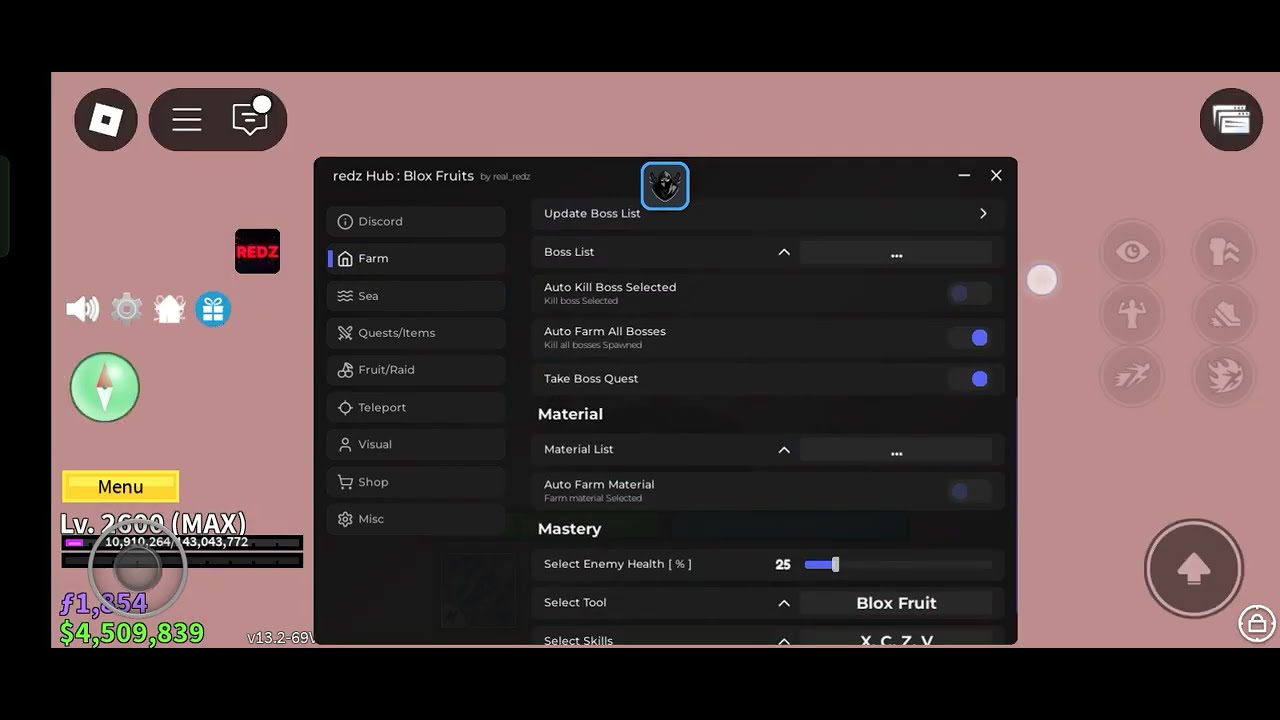
Task: Open the Quests/Items tab
Action: pos(416,333)
